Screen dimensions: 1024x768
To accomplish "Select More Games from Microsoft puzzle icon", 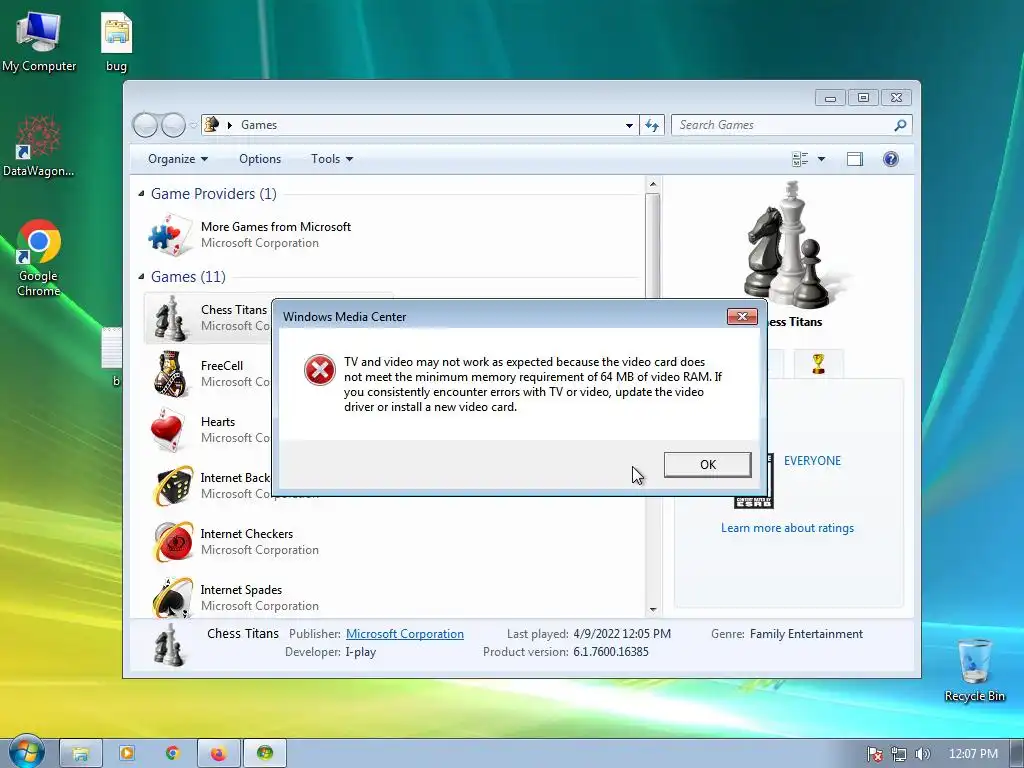I will [170, 234].
